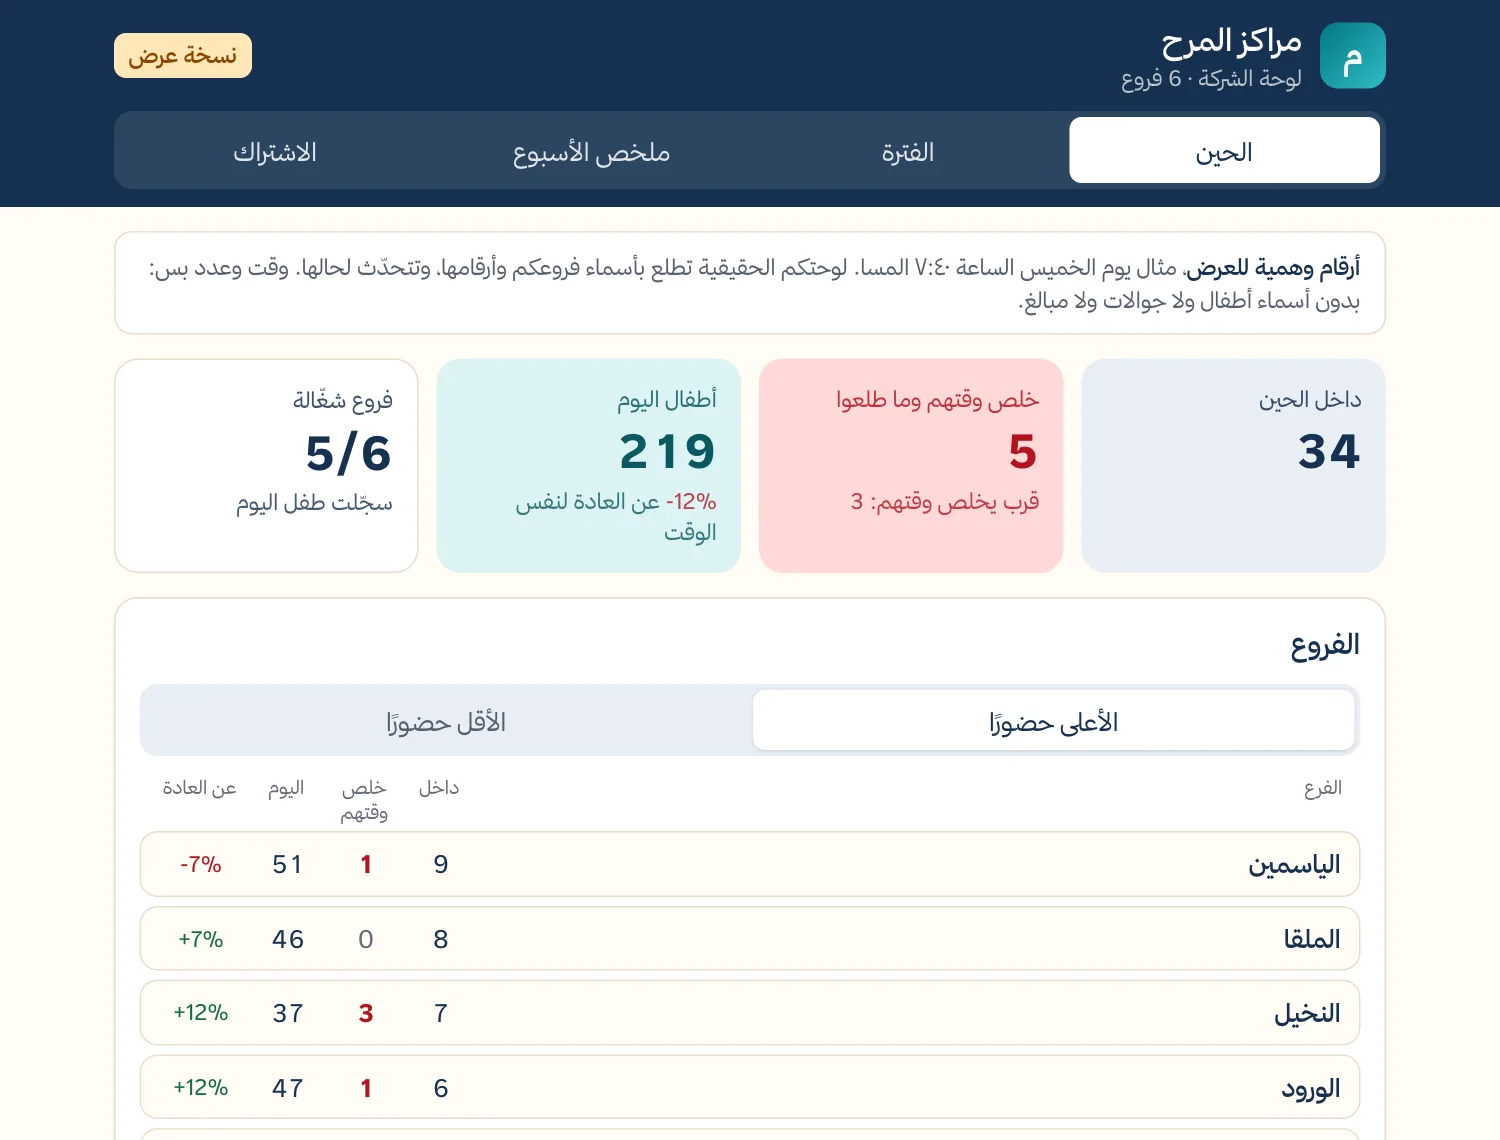Viewport: 1500px width, 1140px height.
Task: Open the الفترة tab
Action: click(908, 150)
